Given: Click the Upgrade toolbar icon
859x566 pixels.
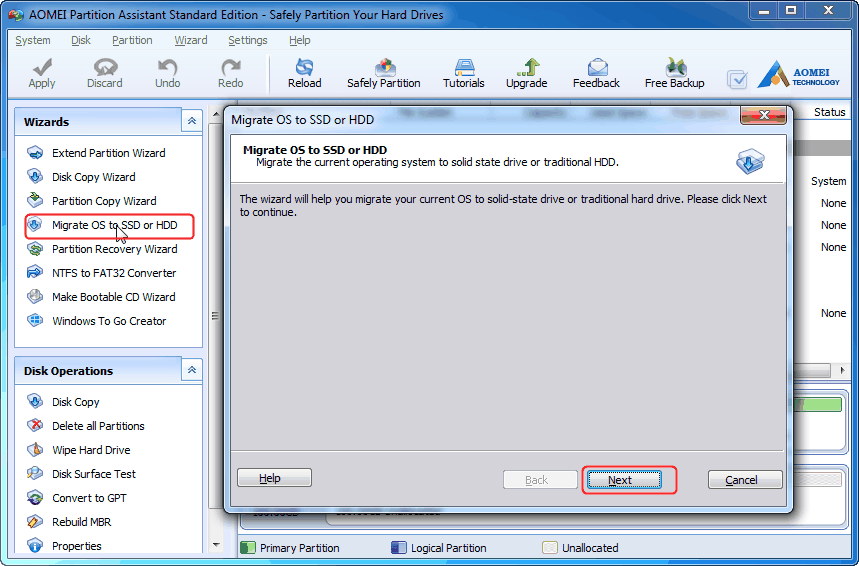Looking at the screenshot, I should pos(527,67).
